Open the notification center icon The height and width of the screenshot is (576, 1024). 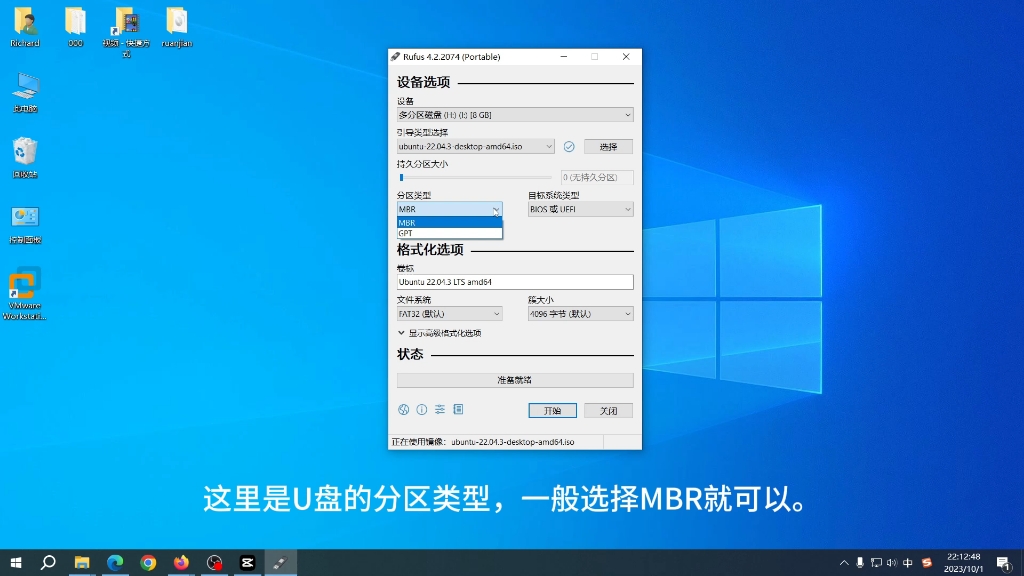tap(1004, 563)
